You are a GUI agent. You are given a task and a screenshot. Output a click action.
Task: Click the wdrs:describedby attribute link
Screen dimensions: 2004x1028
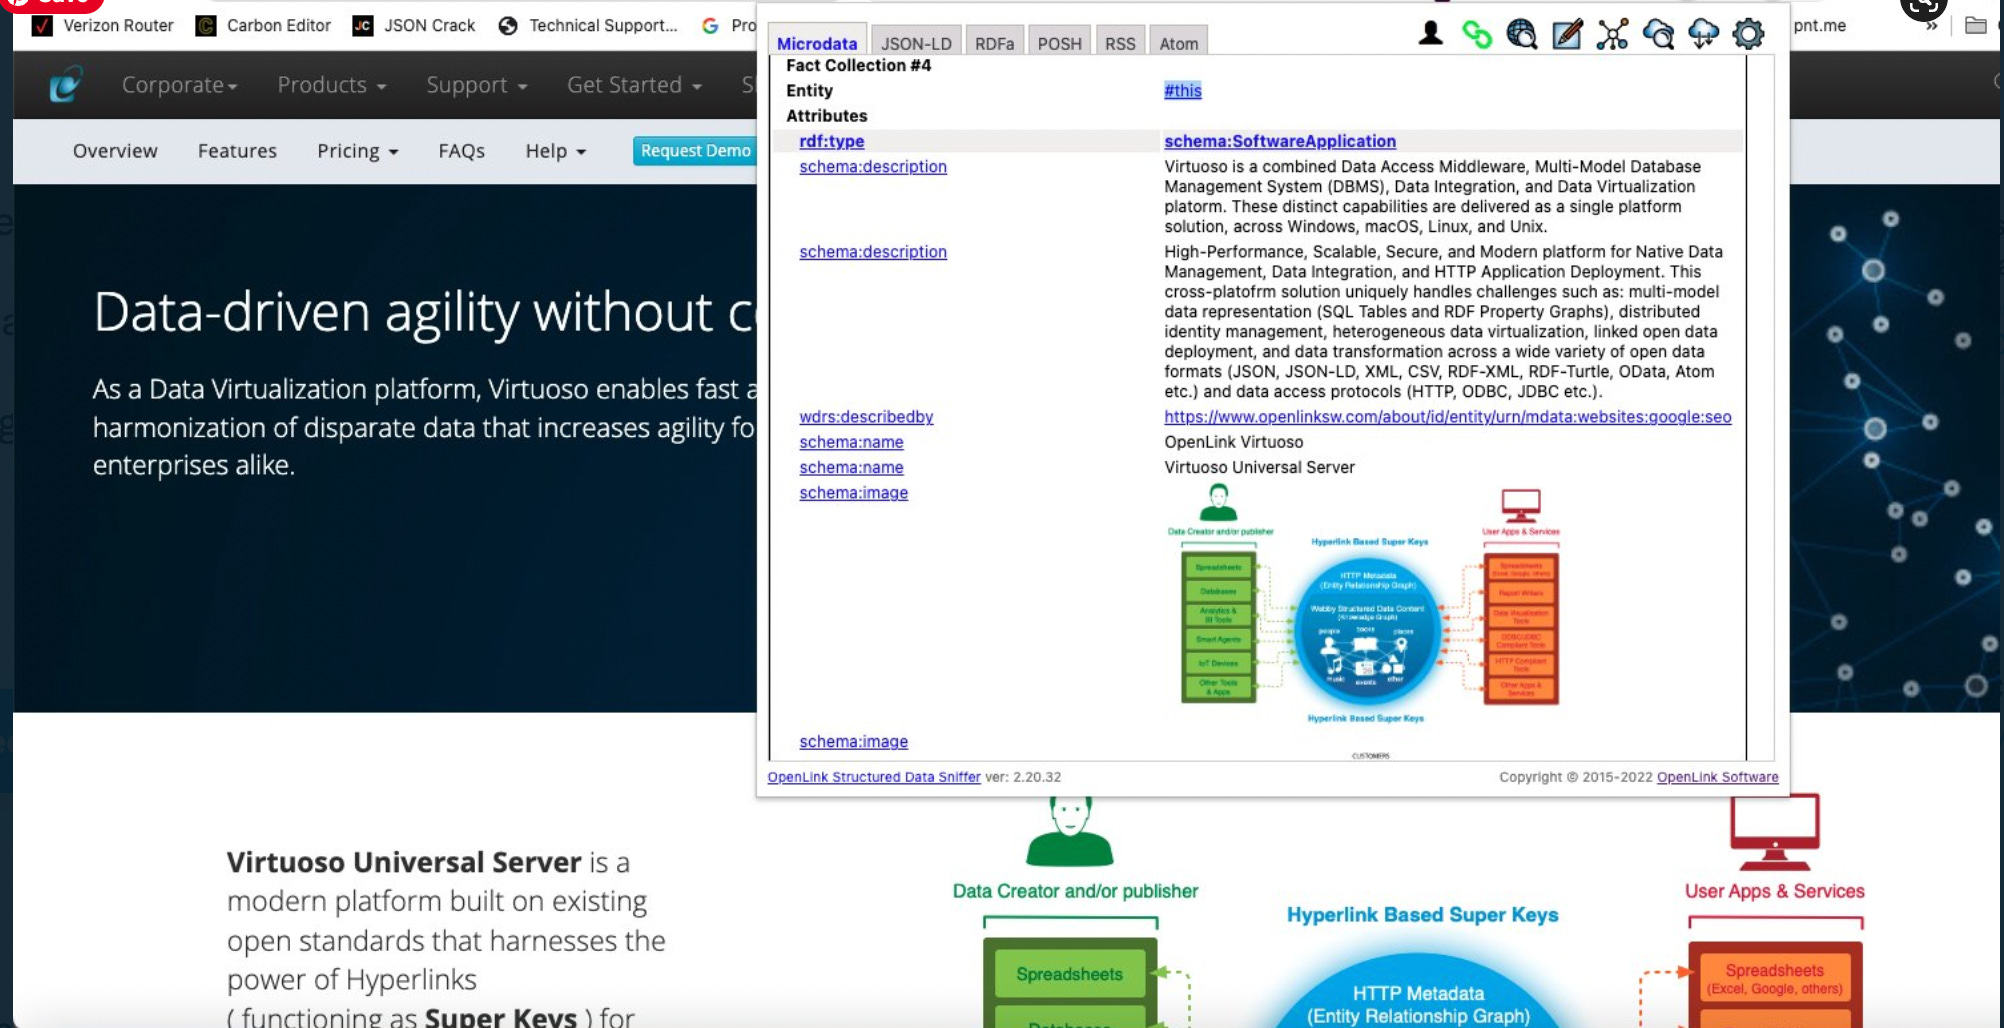click(866, 417)
